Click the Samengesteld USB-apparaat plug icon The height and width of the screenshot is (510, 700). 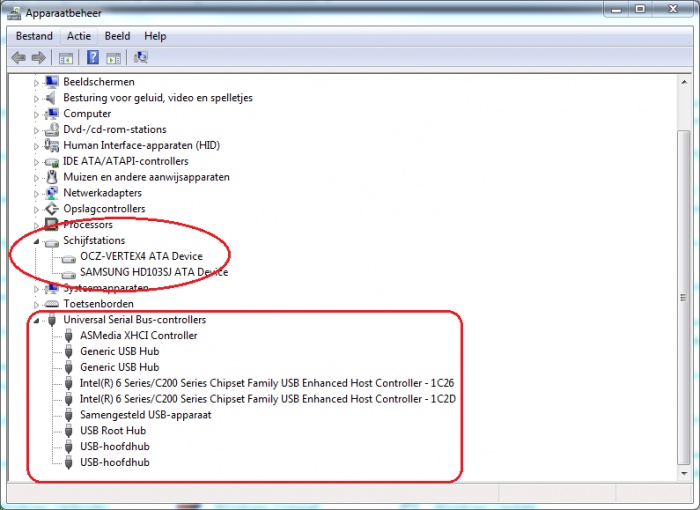coord(68,415)
